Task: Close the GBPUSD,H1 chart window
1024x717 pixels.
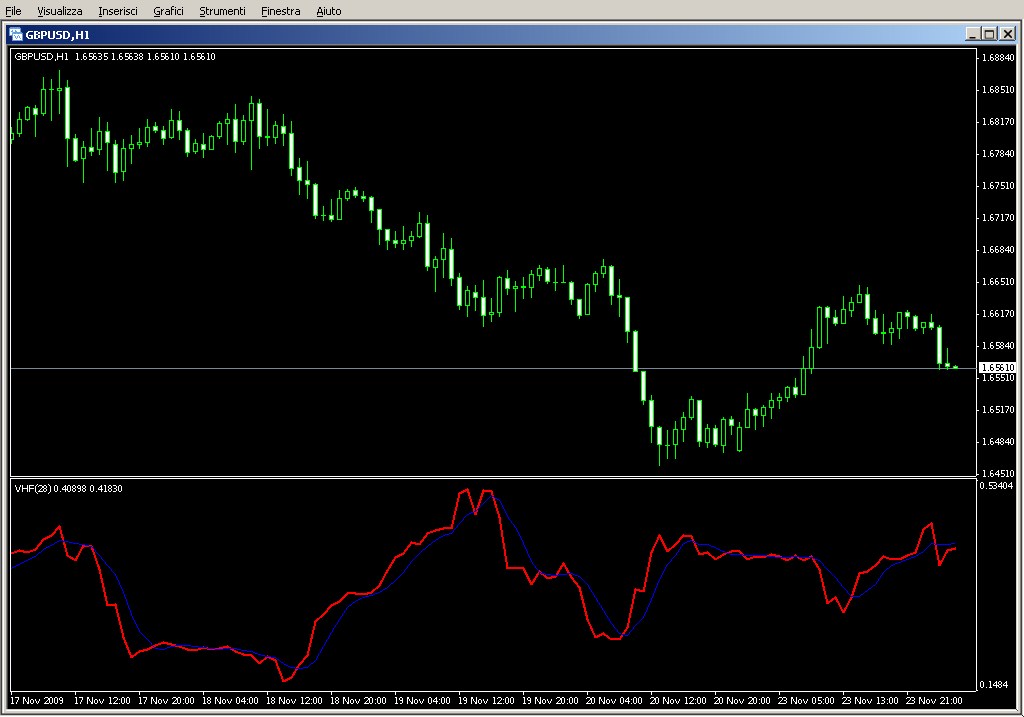Action: 1008,34
